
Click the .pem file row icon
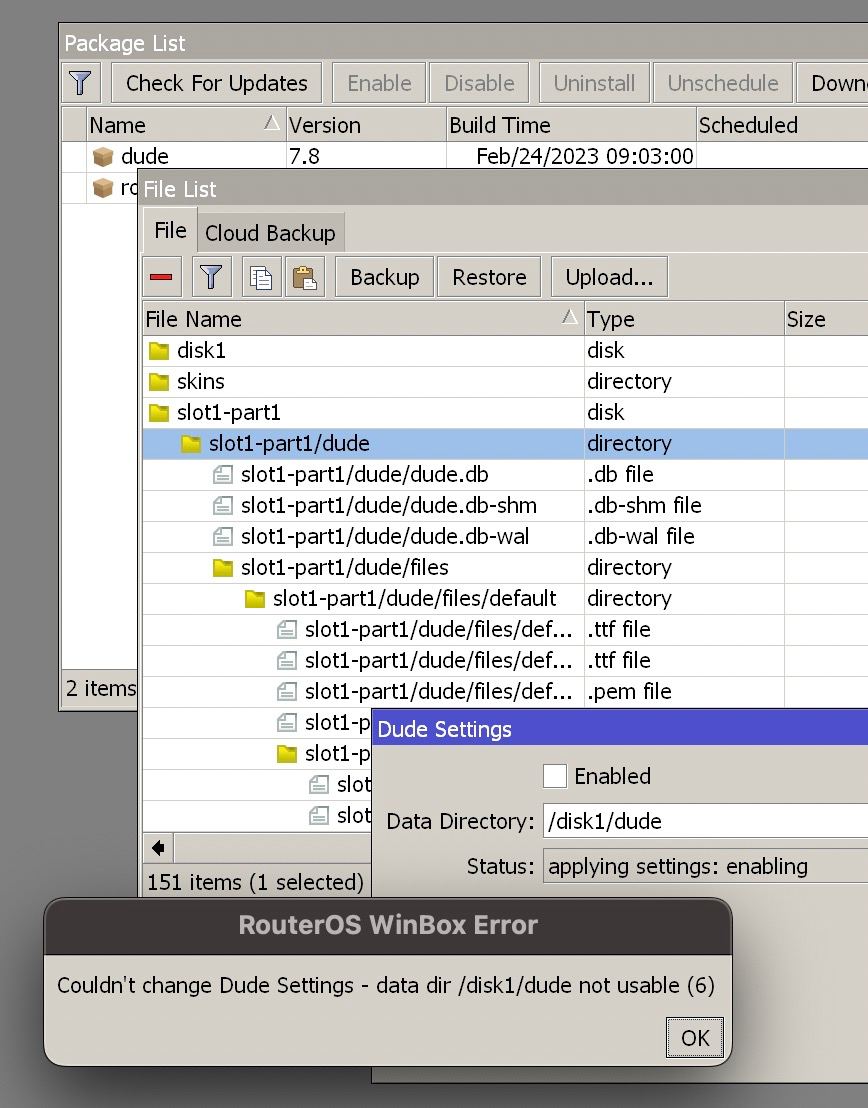click(286, 692)
